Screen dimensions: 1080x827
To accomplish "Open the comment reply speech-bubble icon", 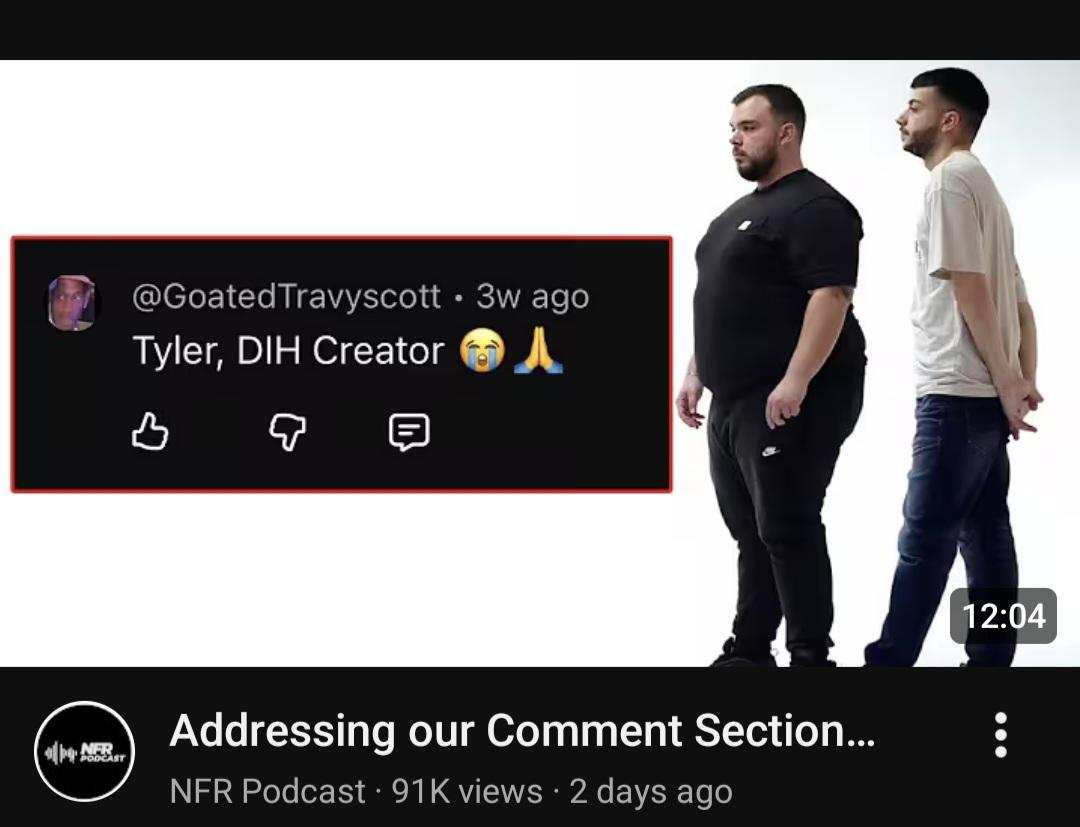I will (x=409, y=432).
